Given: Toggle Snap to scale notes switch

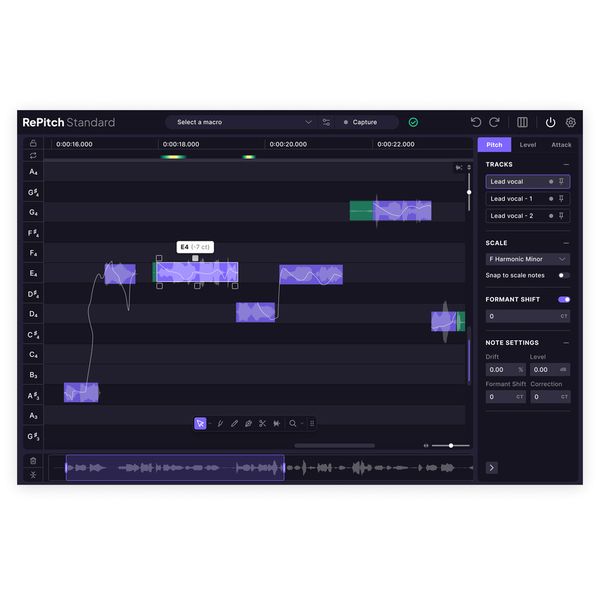Looking at the screenshot, I should click(564, 275).
